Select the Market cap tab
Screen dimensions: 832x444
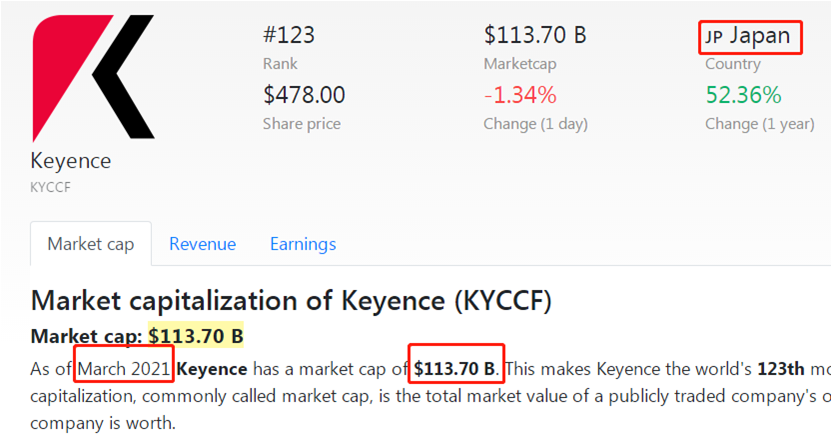coord(91,244)
